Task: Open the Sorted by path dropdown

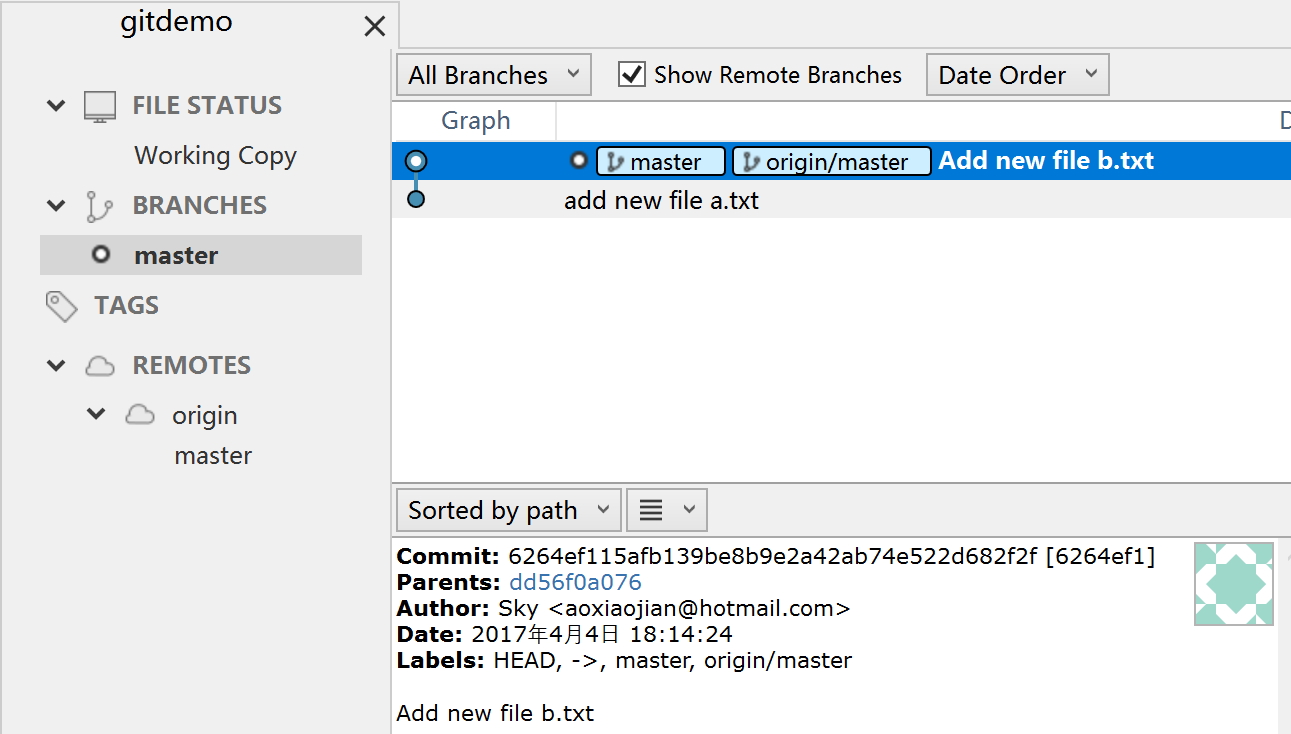Action: (508, 510)
